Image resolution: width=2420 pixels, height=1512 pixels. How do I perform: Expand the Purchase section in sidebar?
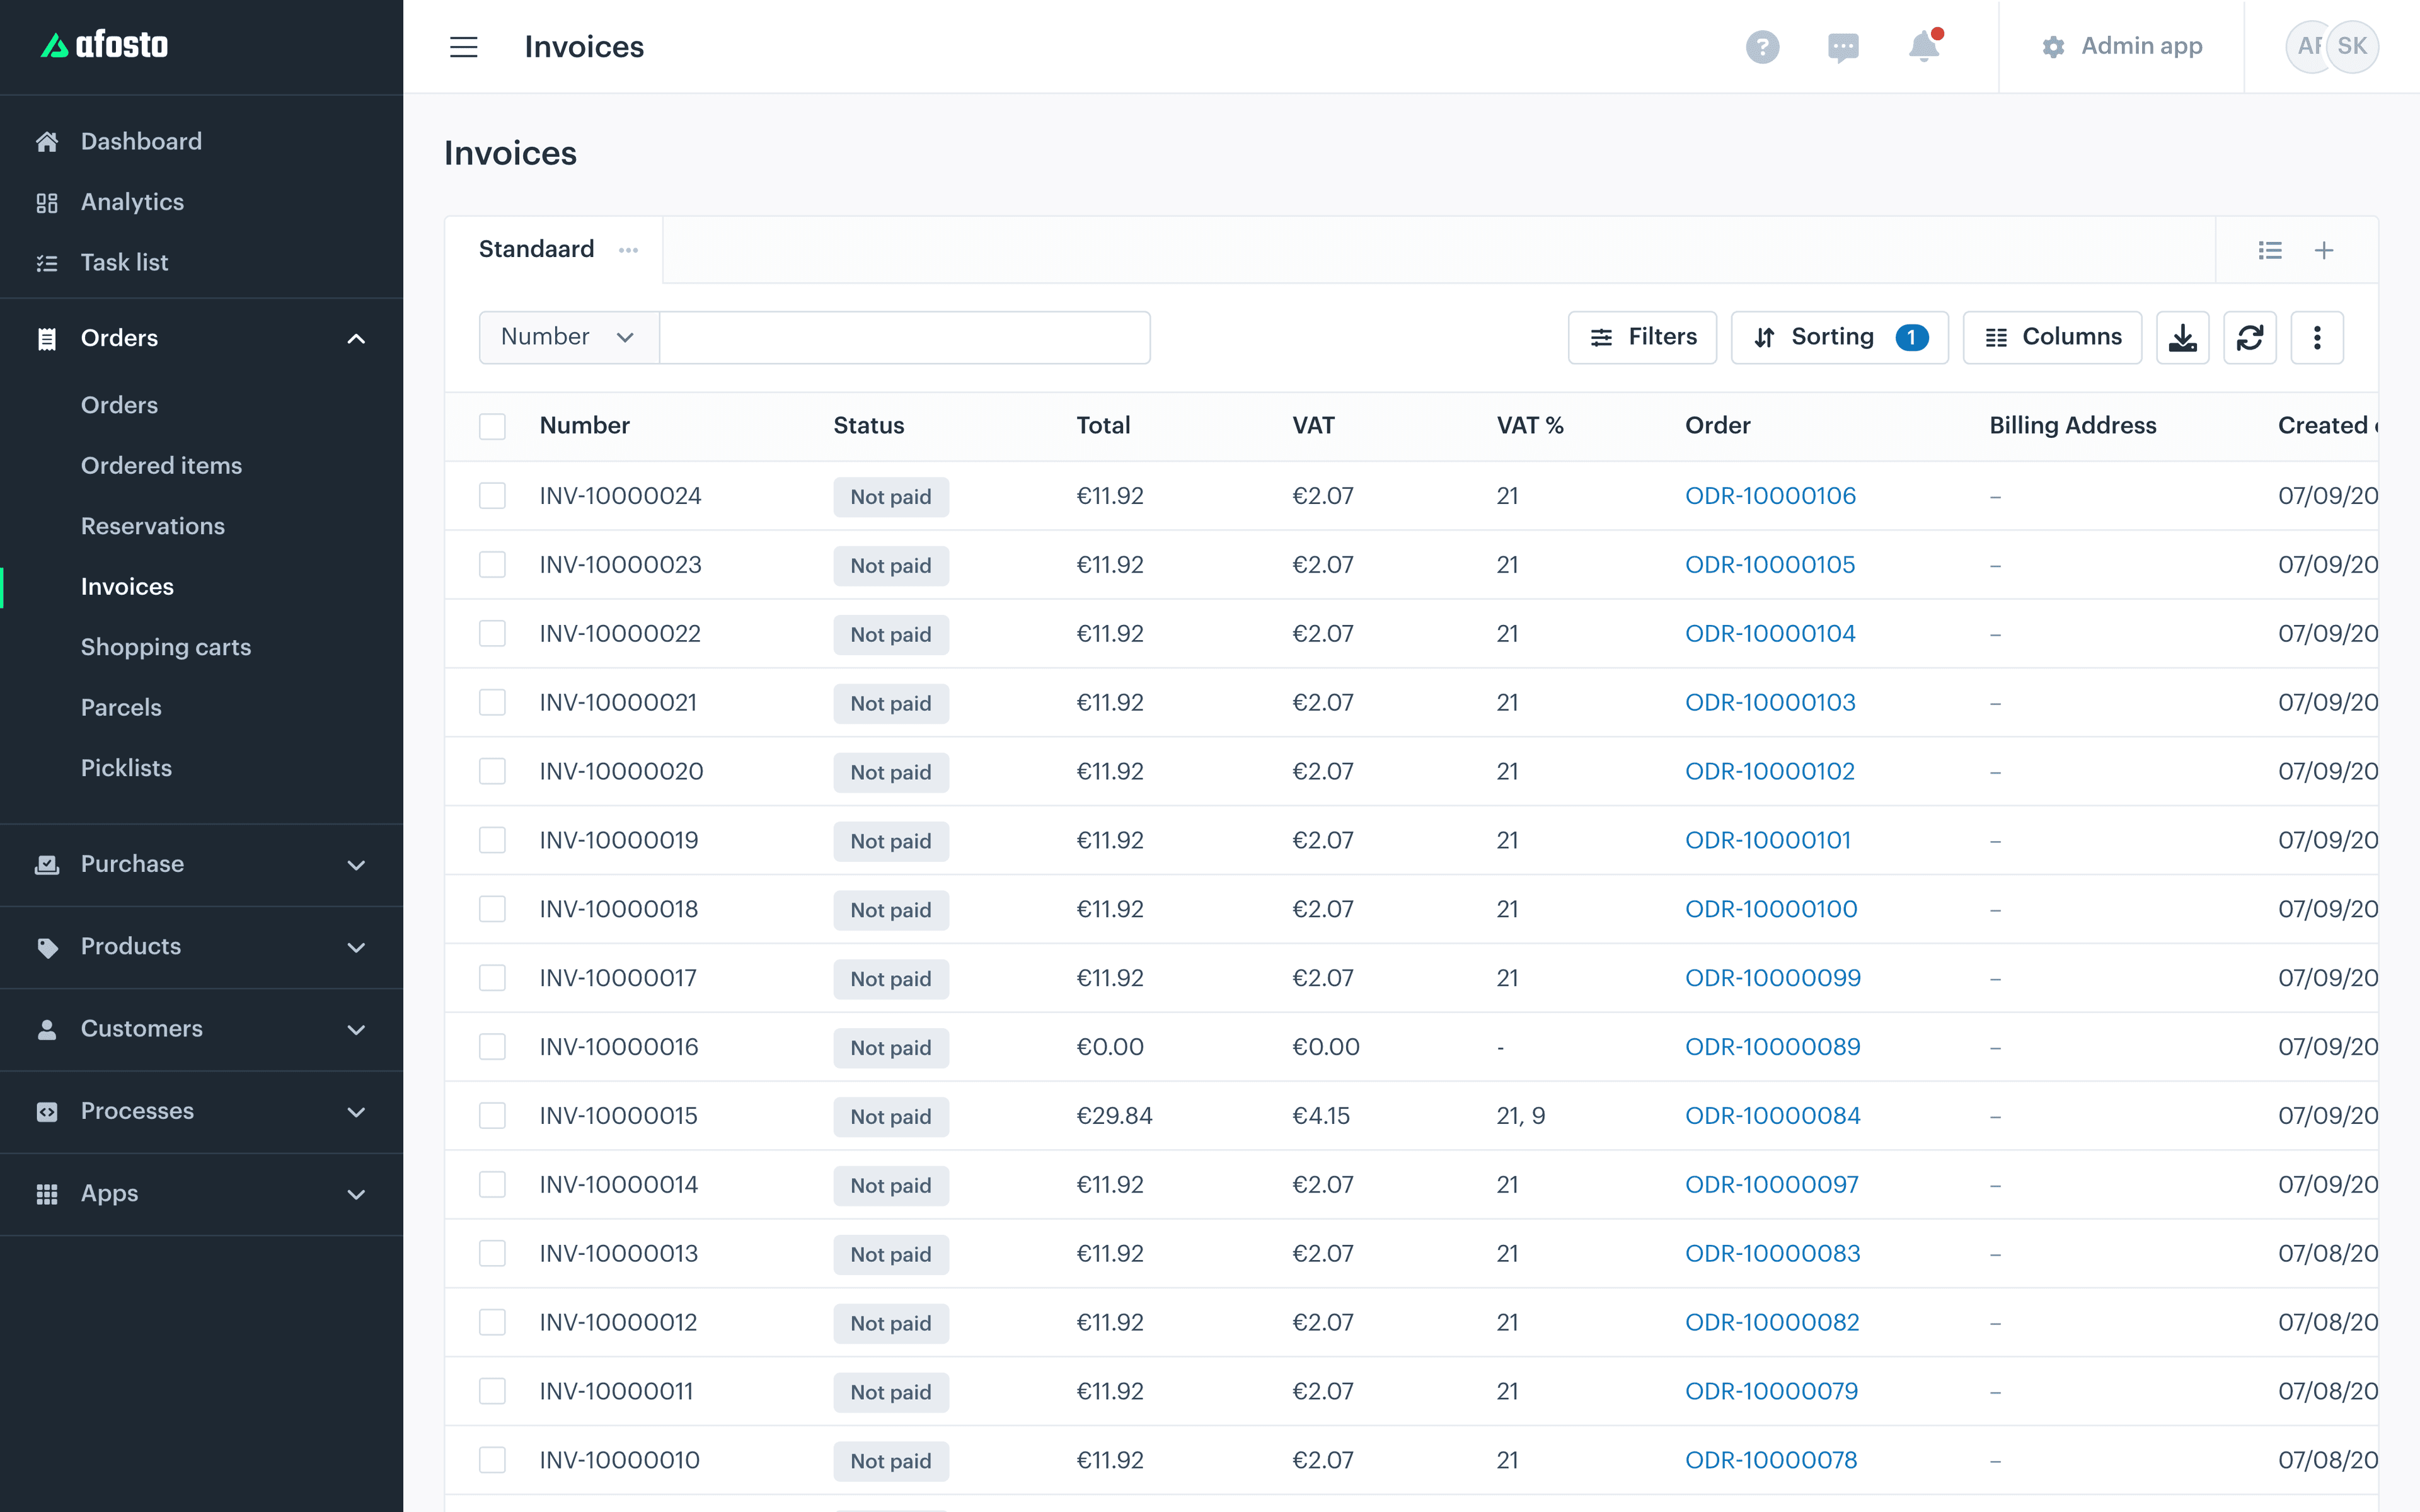pos(201,864)
